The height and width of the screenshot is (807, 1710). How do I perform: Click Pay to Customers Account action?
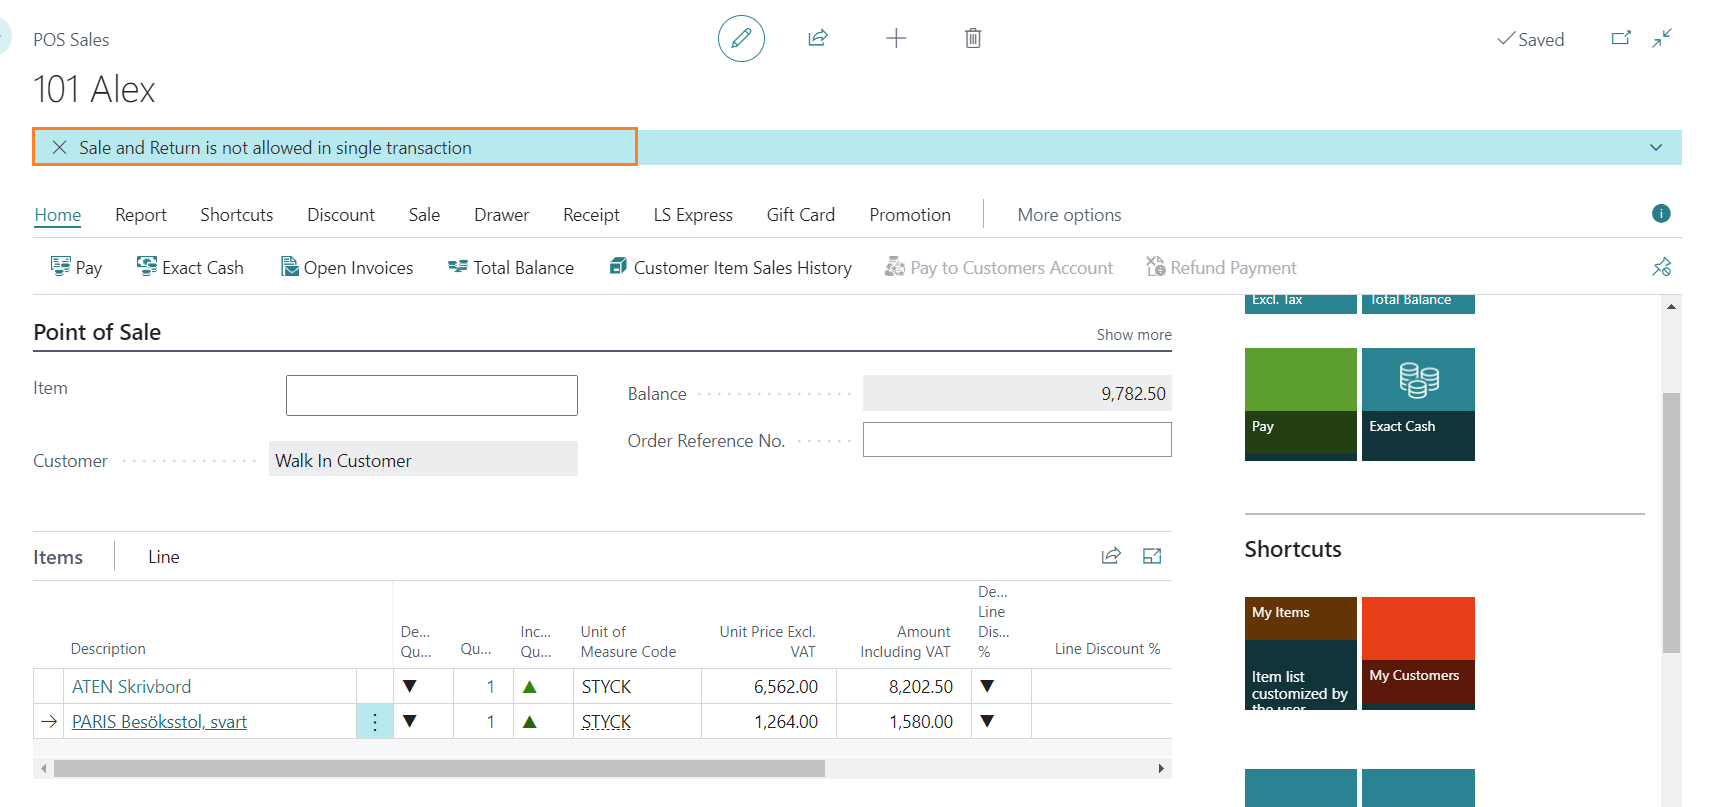coord(999,267)
